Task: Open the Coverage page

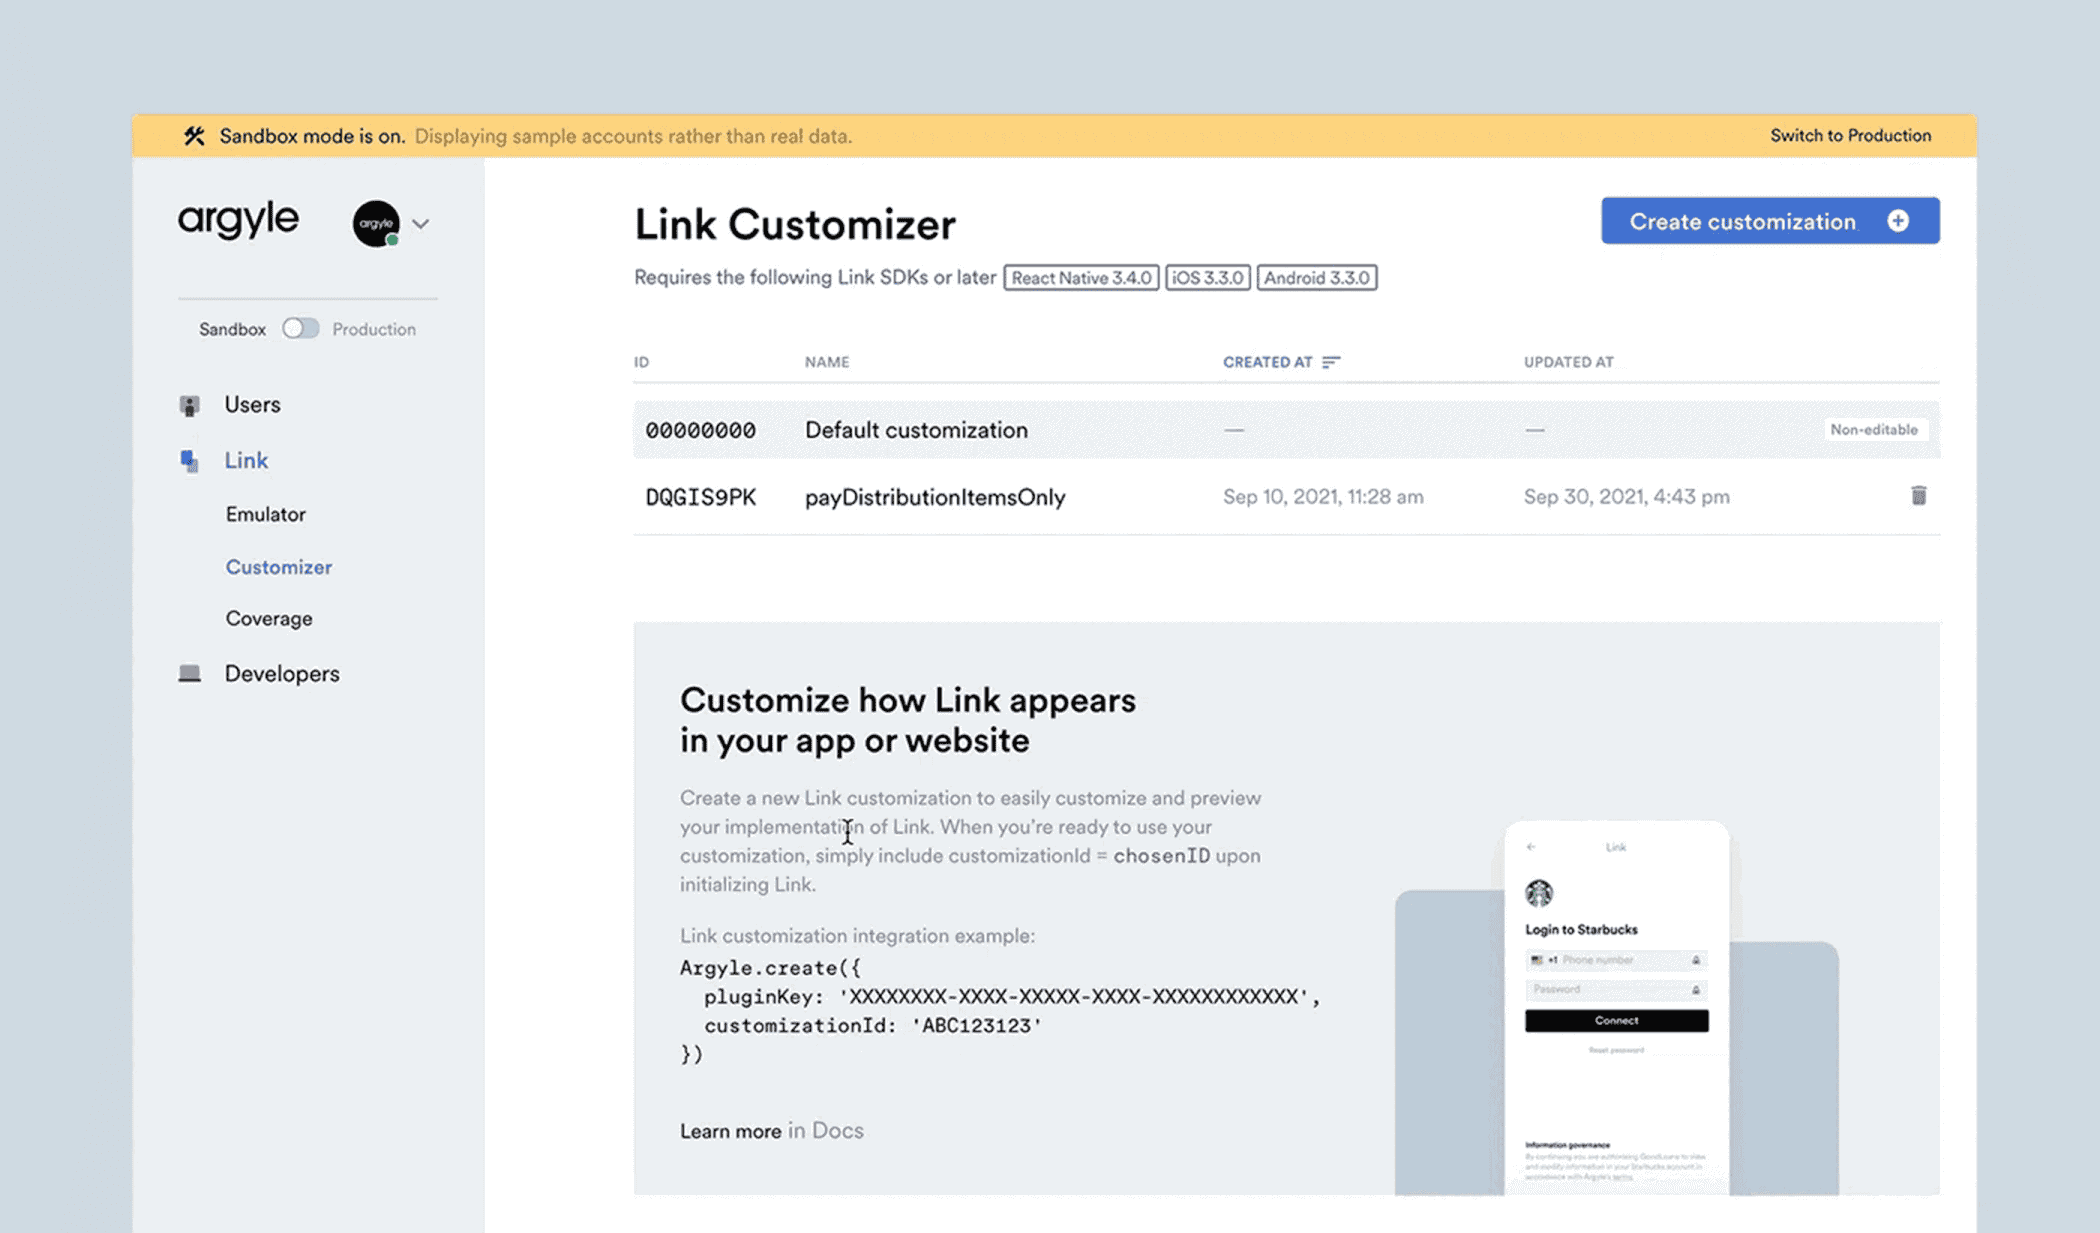Action: point(268,619)
